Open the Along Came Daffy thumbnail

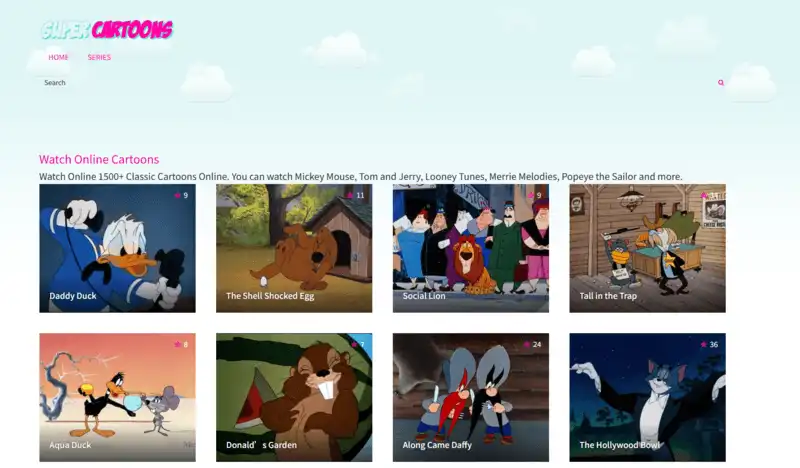pyautogui.click(x=471, y=398)
